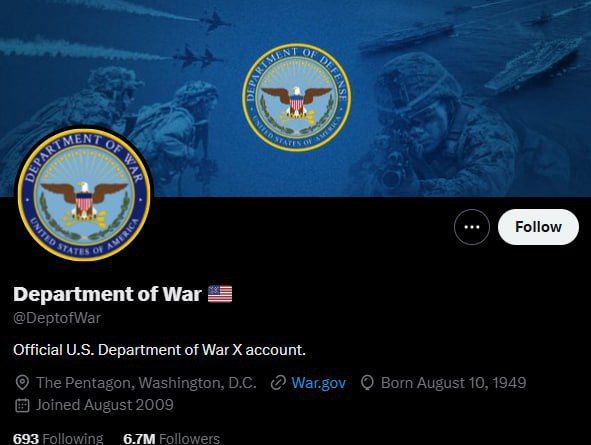Click The Pentagon, Washington, D.C. location text

[146, 383]
